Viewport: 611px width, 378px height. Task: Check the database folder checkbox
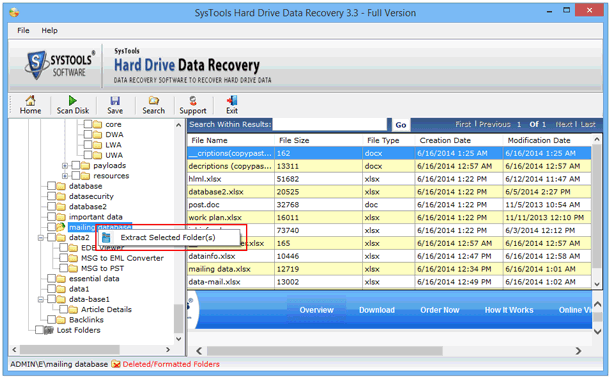(x=51, y=186)
